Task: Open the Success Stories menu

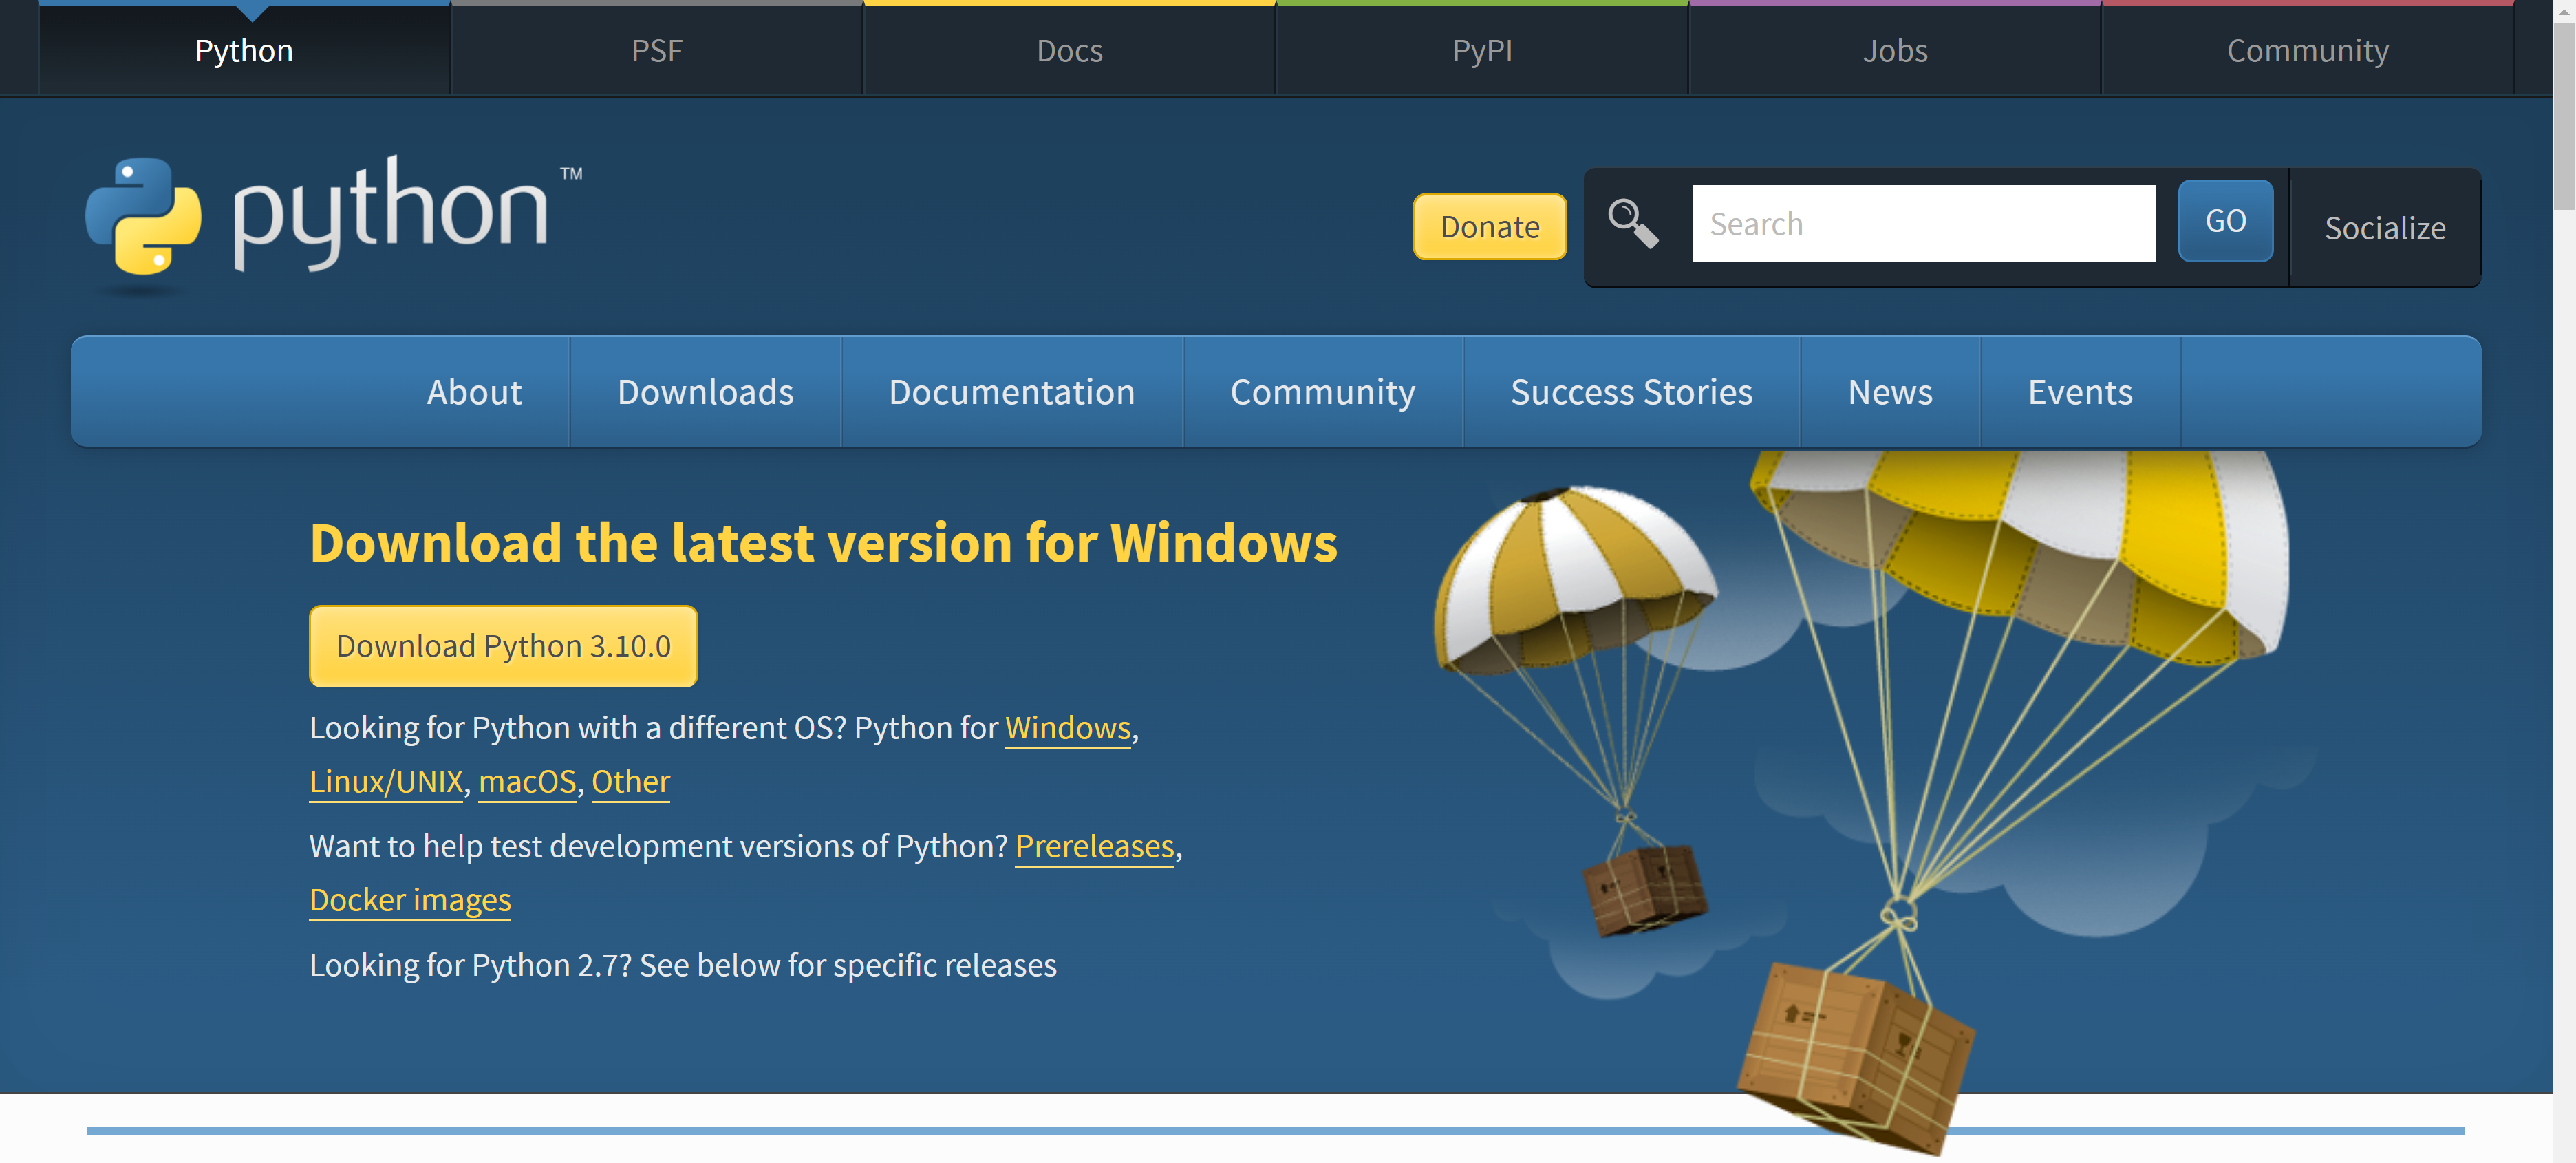Action: [x=1632, y=392]
